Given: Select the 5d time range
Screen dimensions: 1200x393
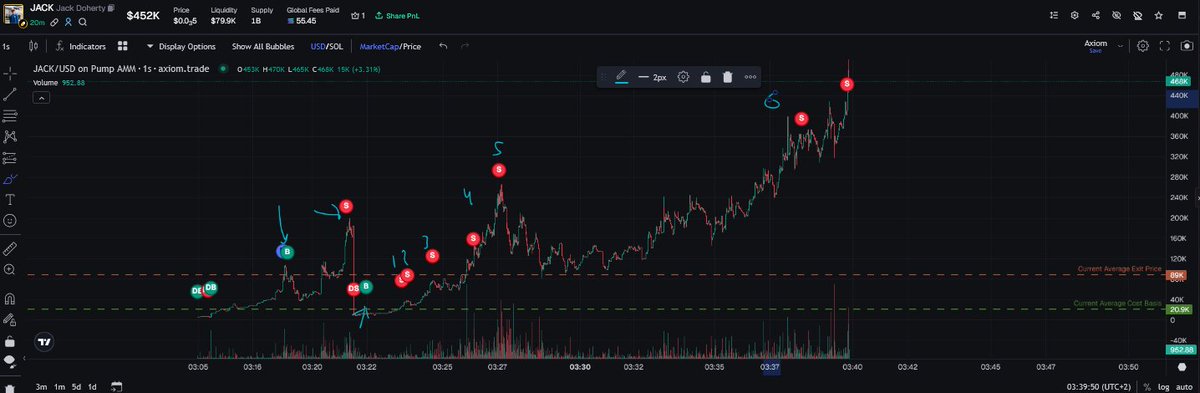Looking at the screenshot, I should click(x=77, y=386).
